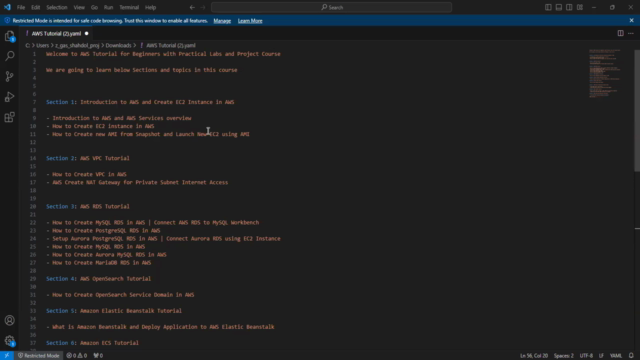Click line 14 Section 2: AWS VPC Tutorial
This screenshot has height=360, width=640.
tap(88, 158)
